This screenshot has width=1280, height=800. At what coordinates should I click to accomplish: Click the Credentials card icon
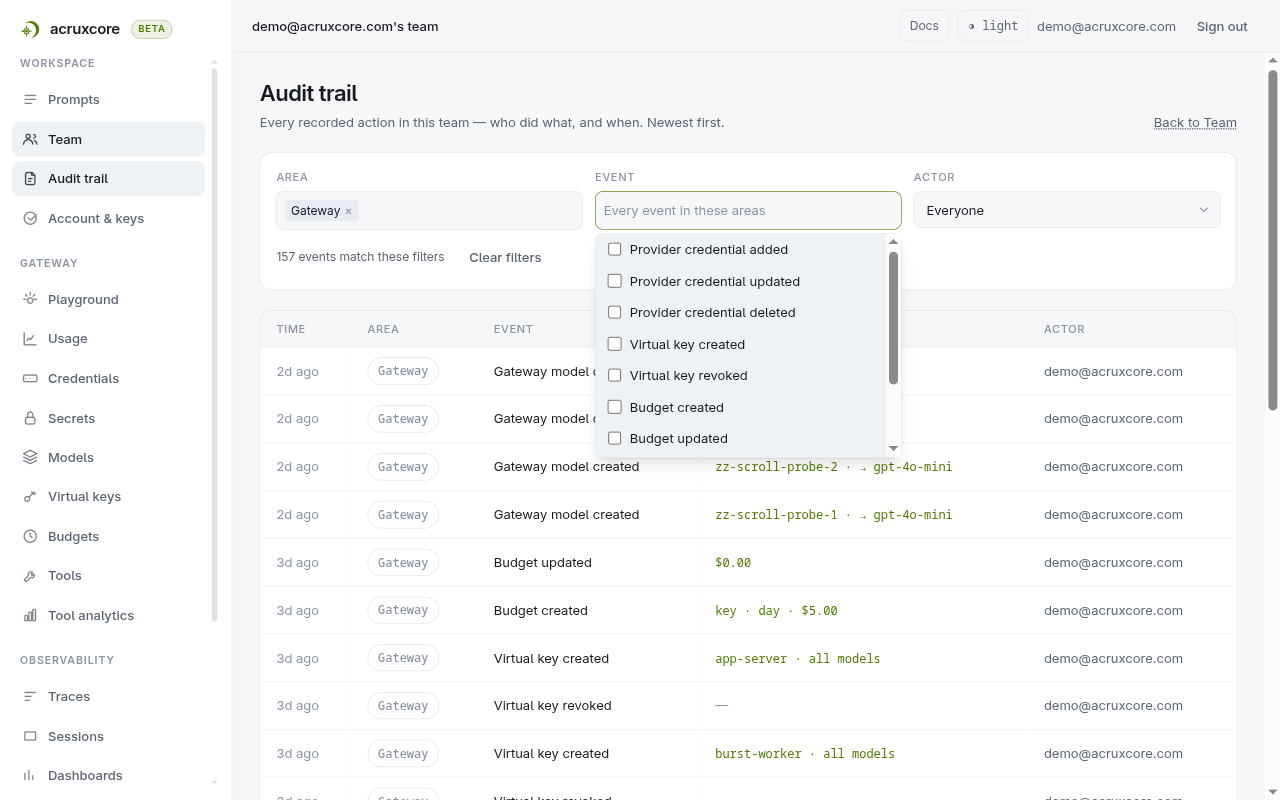coord(30,379)
